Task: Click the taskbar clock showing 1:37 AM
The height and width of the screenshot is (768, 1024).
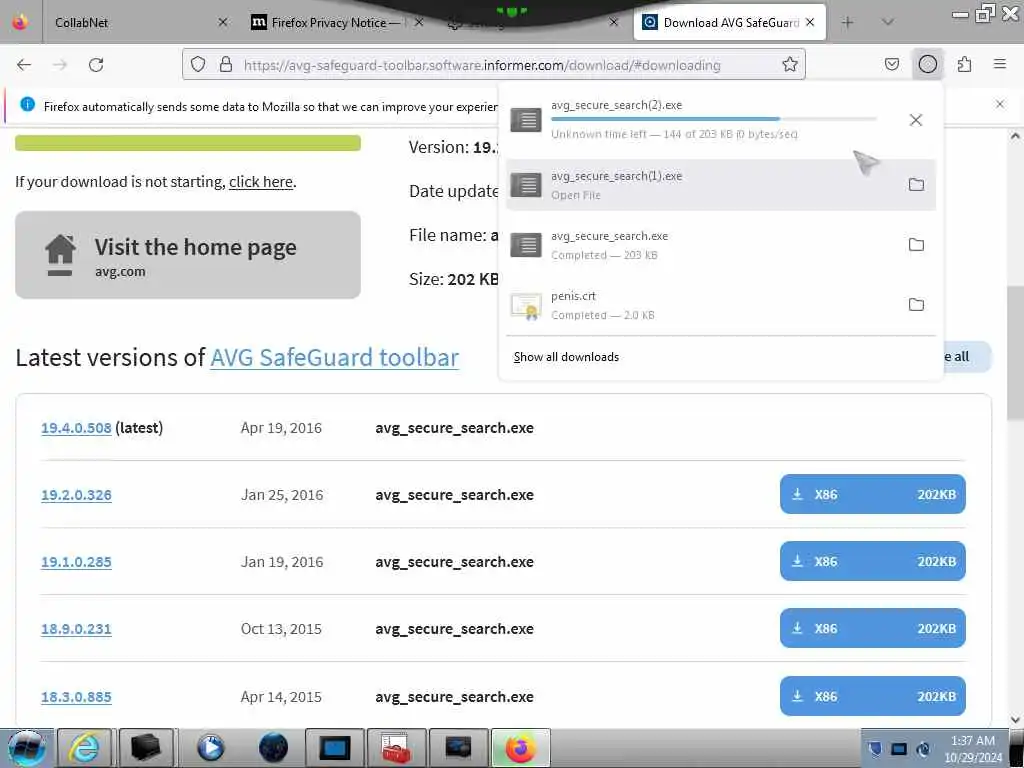Action: point(972,748)
